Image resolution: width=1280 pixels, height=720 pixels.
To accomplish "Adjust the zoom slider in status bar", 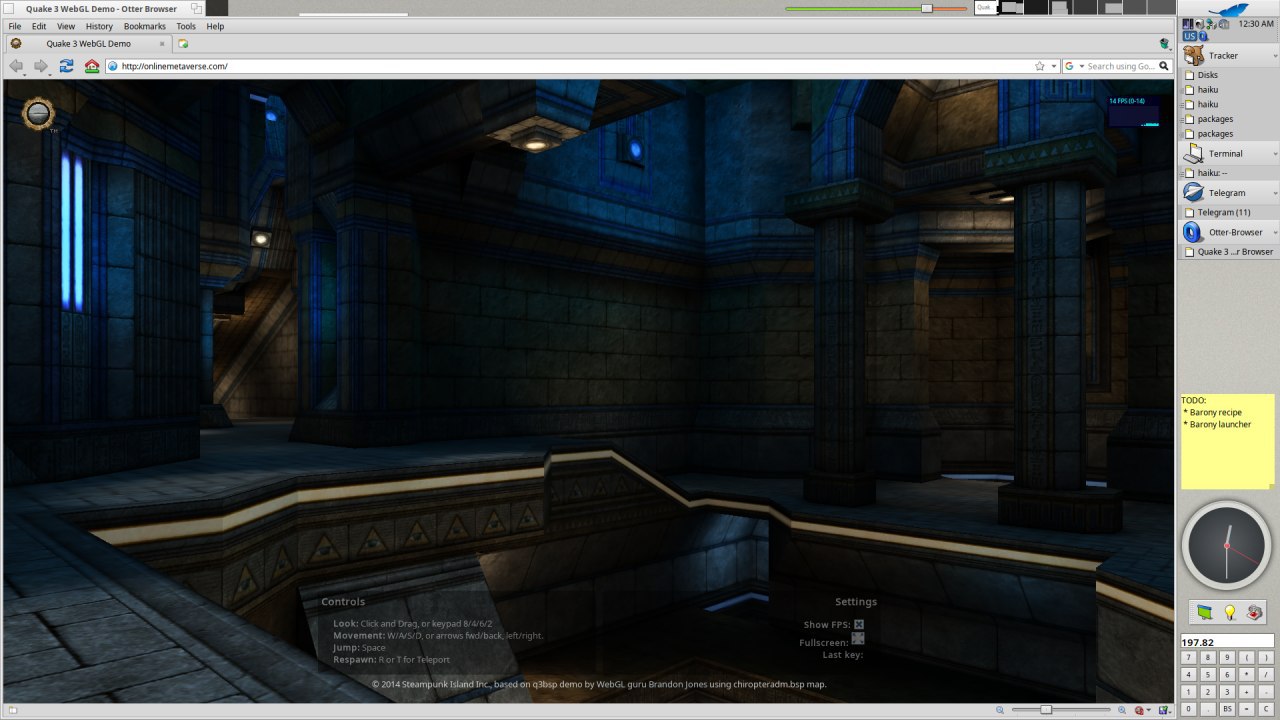I will (1046, 709).
